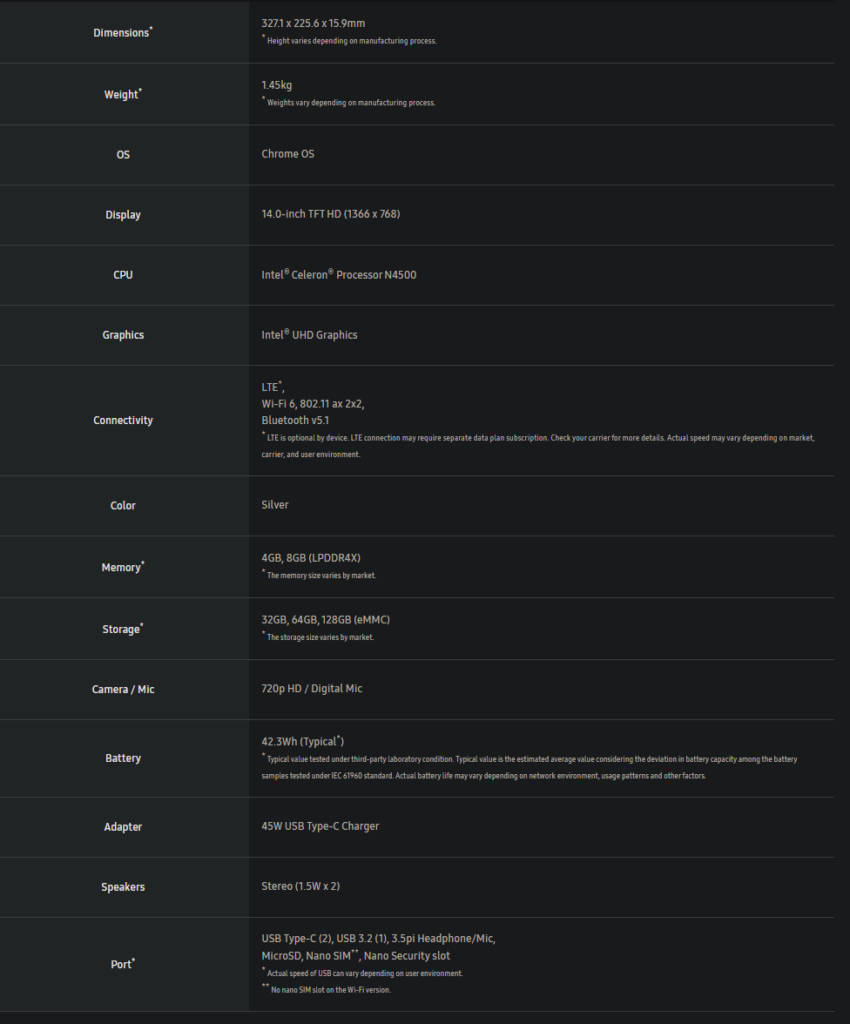This screenshot has width=850, height=1024.
Task: Click the Intel Celeron Processor N4500 text
Action: tap(338, 275)
